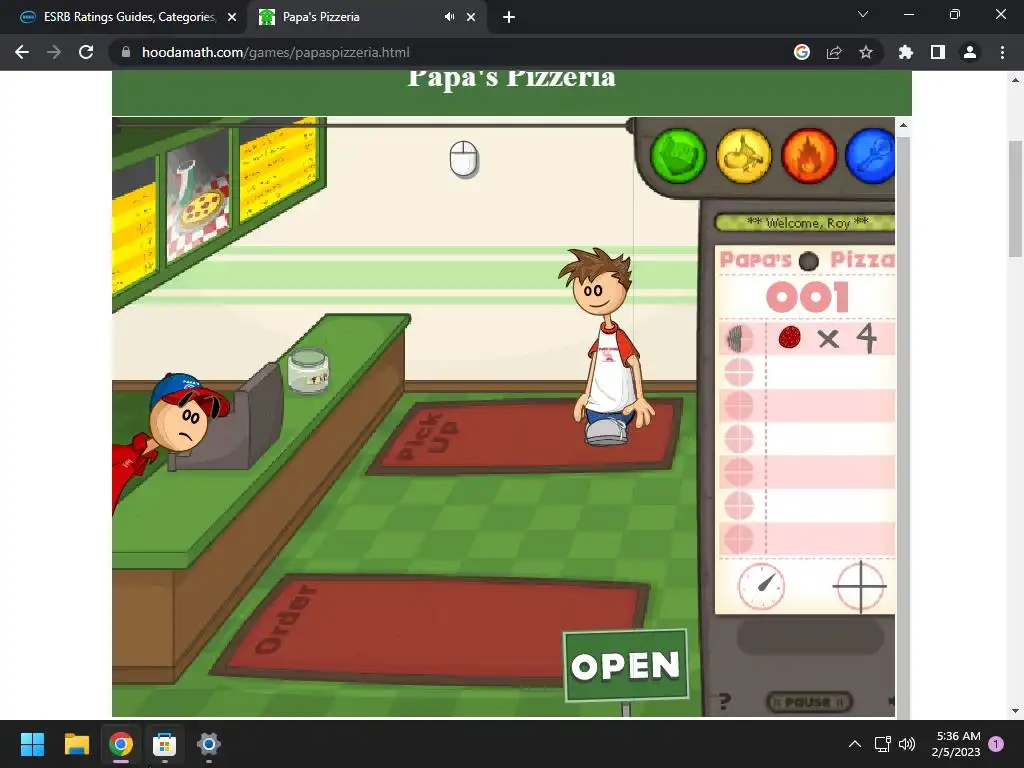
Task: Open the orange Baking Station button
Action: (808, 156)
